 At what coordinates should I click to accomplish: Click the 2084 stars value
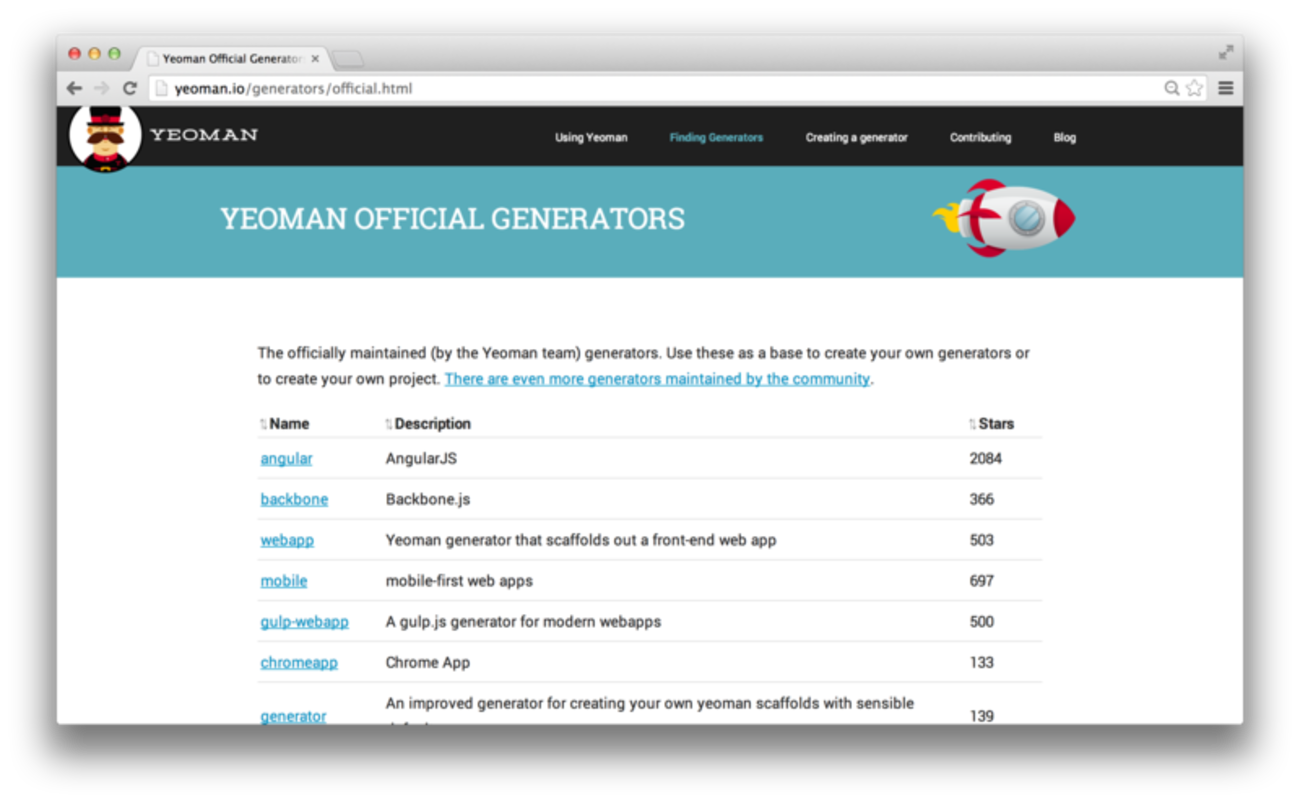[x=986, y=459]
